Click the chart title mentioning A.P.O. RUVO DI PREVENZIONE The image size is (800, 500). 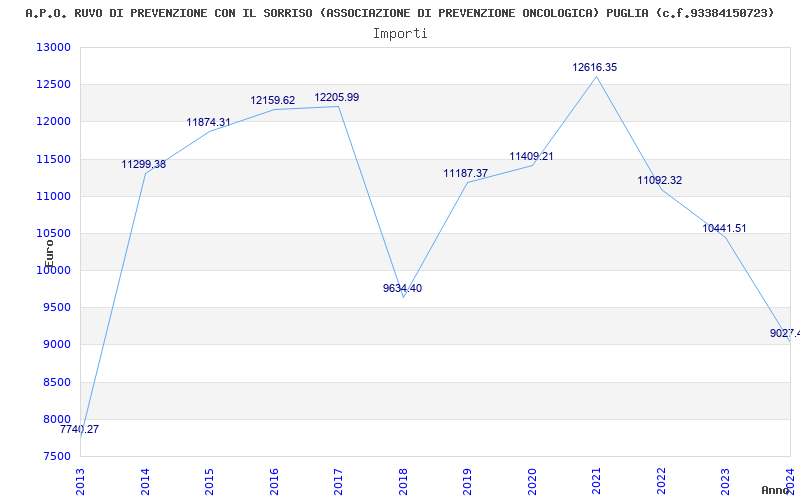coord(399,13)
